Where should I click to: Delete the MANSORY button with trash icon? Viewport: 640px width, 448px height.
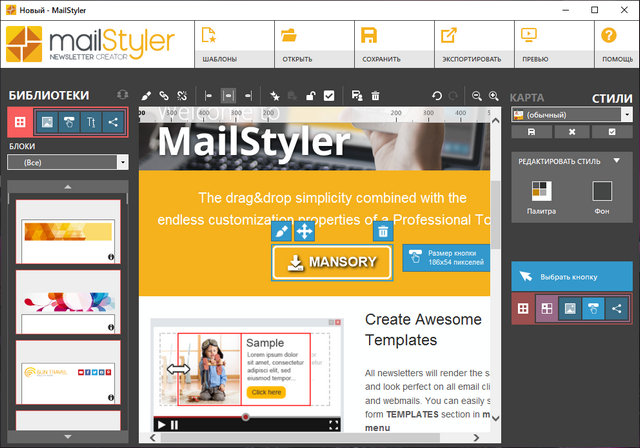pyautogui.click(x=383, y=232)
